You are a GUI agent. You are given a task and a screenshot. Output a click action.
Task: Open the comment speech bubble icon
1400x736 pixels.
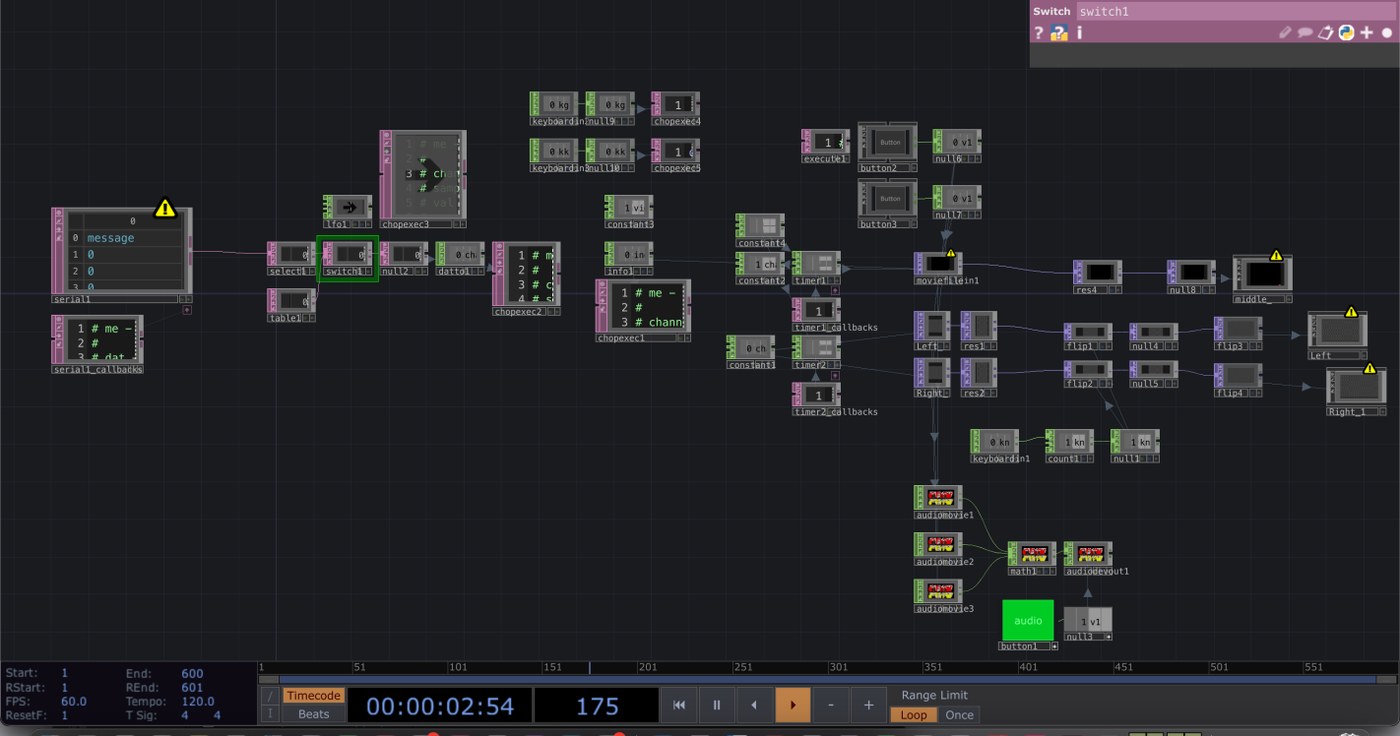1305,32
